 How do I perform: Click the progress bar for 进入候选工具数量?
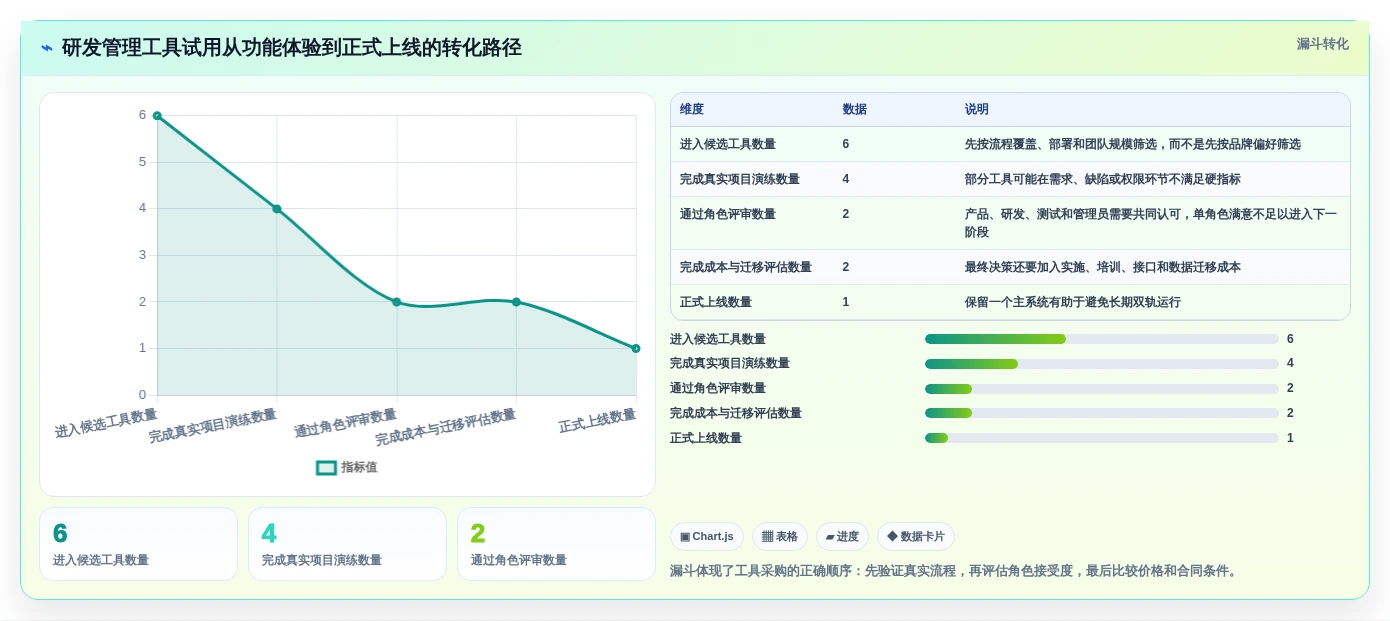point(1102,339)
